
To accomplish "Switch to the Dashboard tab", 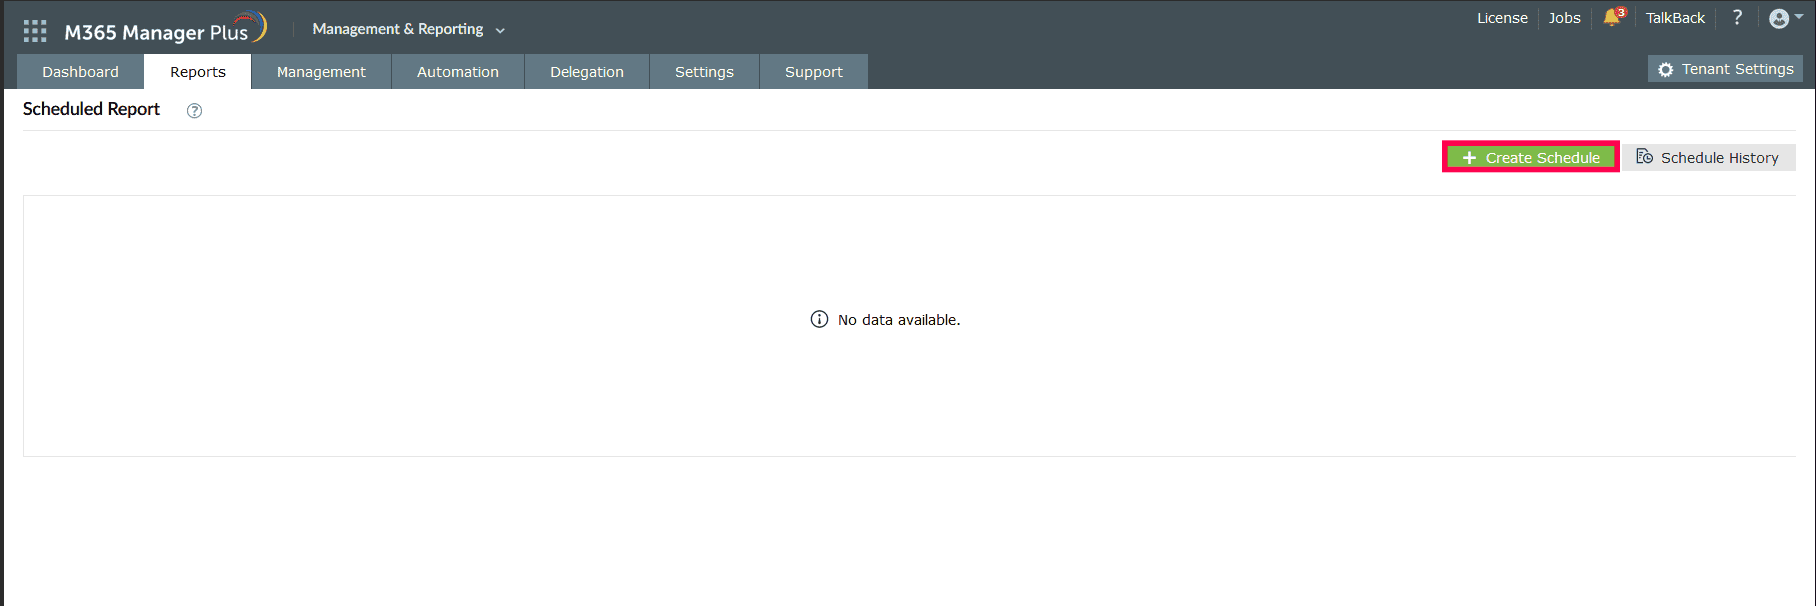I will [81, 72].
